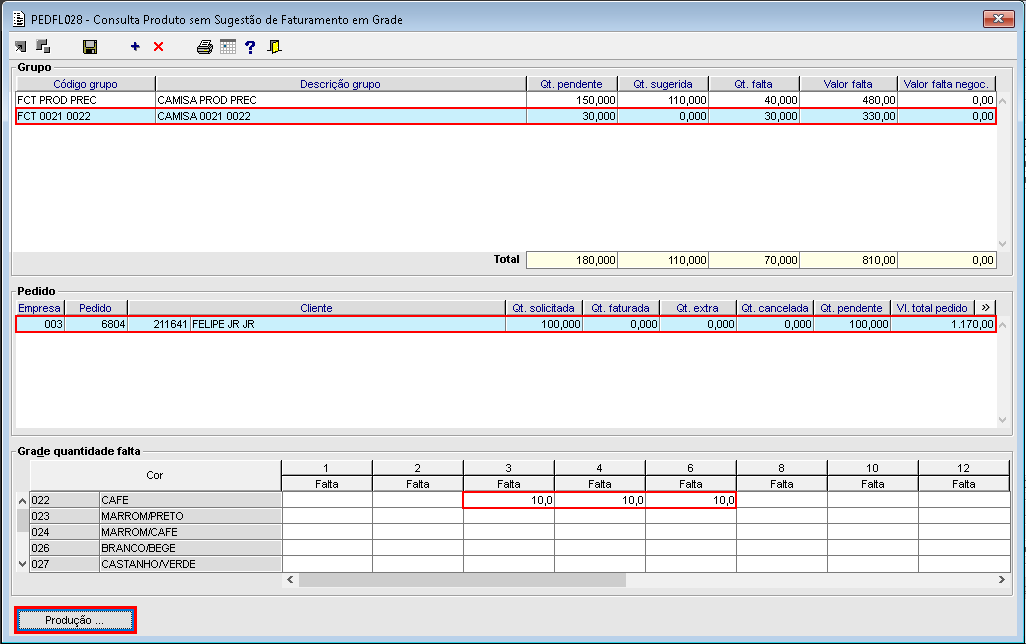
Task: Click the Qt. pendente header in Grupo table
Action: 571,84
